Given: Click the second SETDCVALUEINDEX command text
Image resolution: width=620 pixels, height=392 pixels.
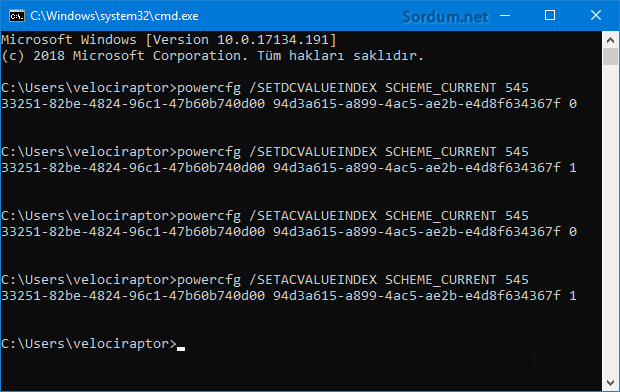Looking at the screenshot, I should [x=313, y=152].
